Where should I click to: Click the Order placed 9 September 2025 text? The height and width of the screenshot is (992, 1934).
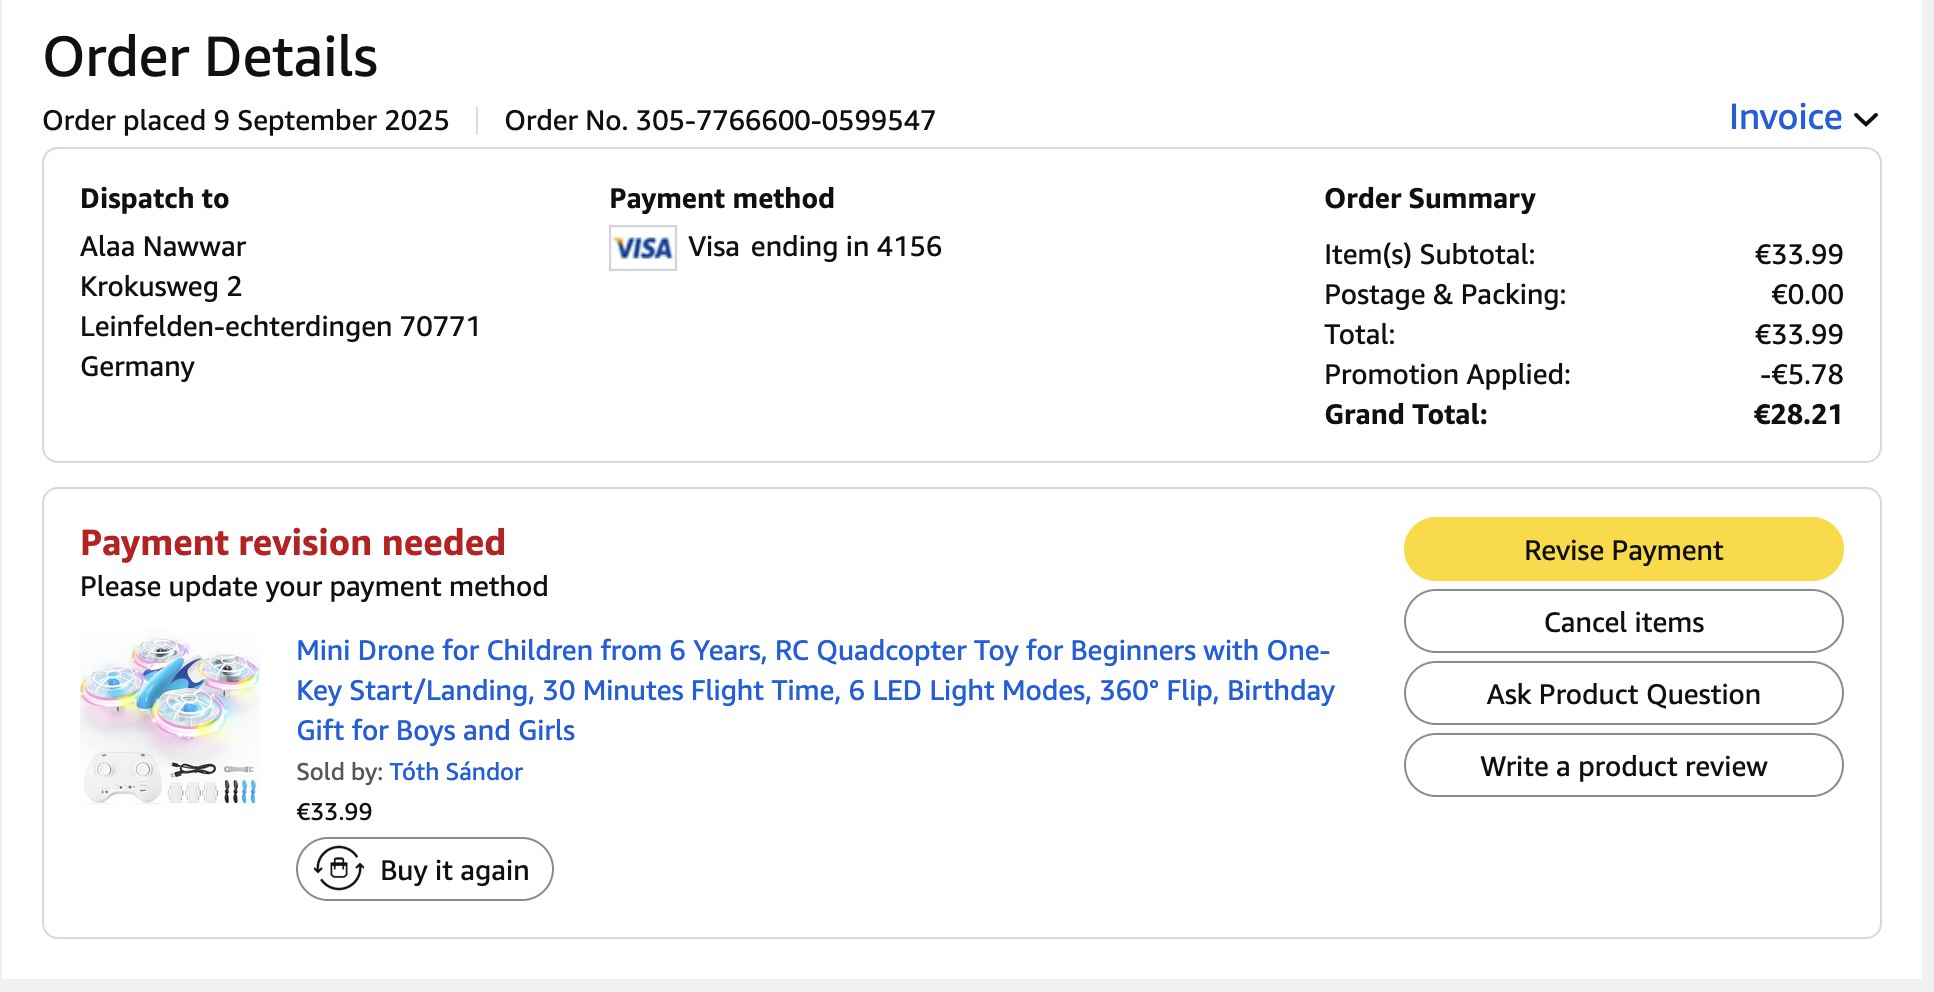pos(245,121)
